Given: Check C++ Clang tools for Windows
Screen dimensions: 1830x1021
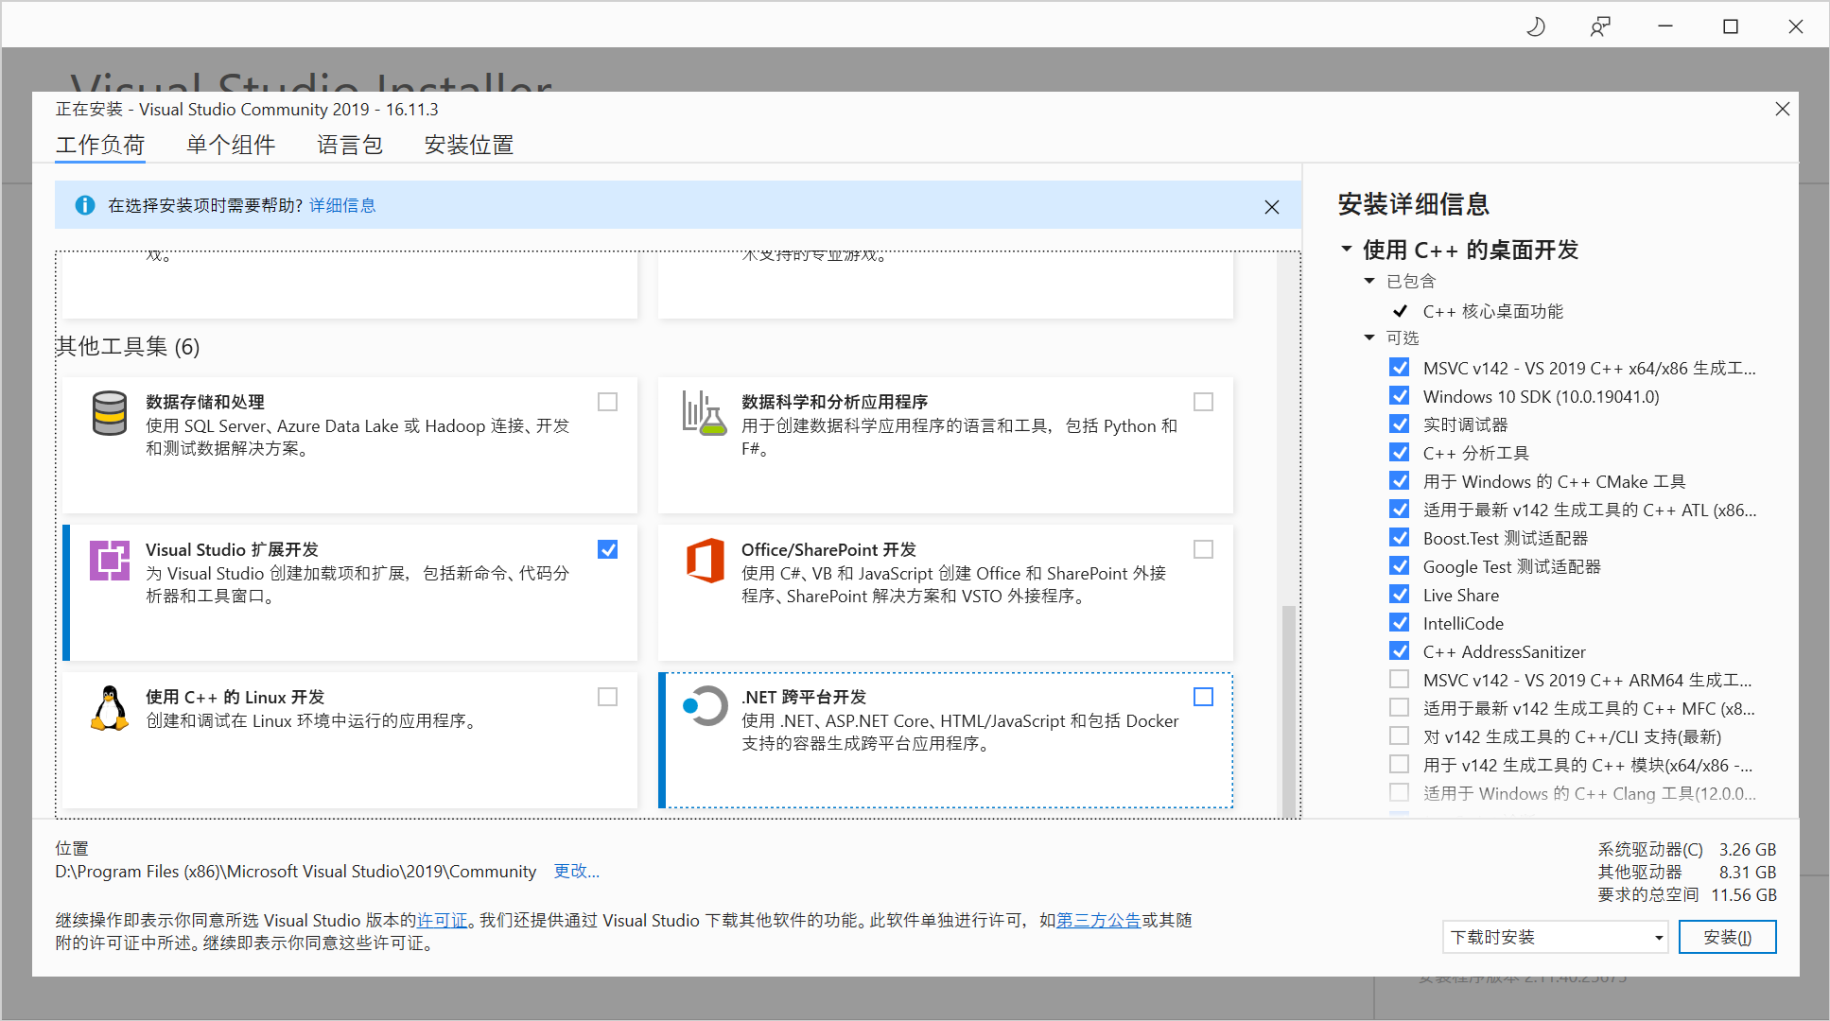Looking at the screenshot, I should point(1399,793).
